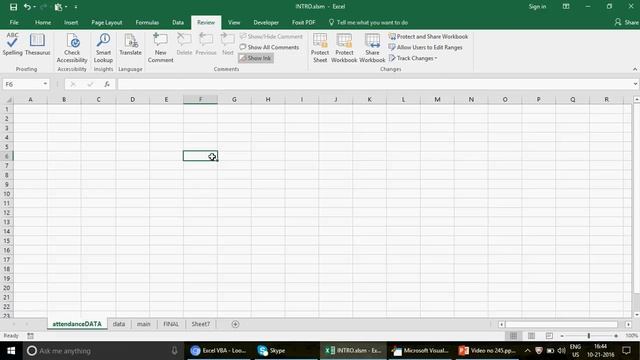Run the Spelling check

[12, 44]
